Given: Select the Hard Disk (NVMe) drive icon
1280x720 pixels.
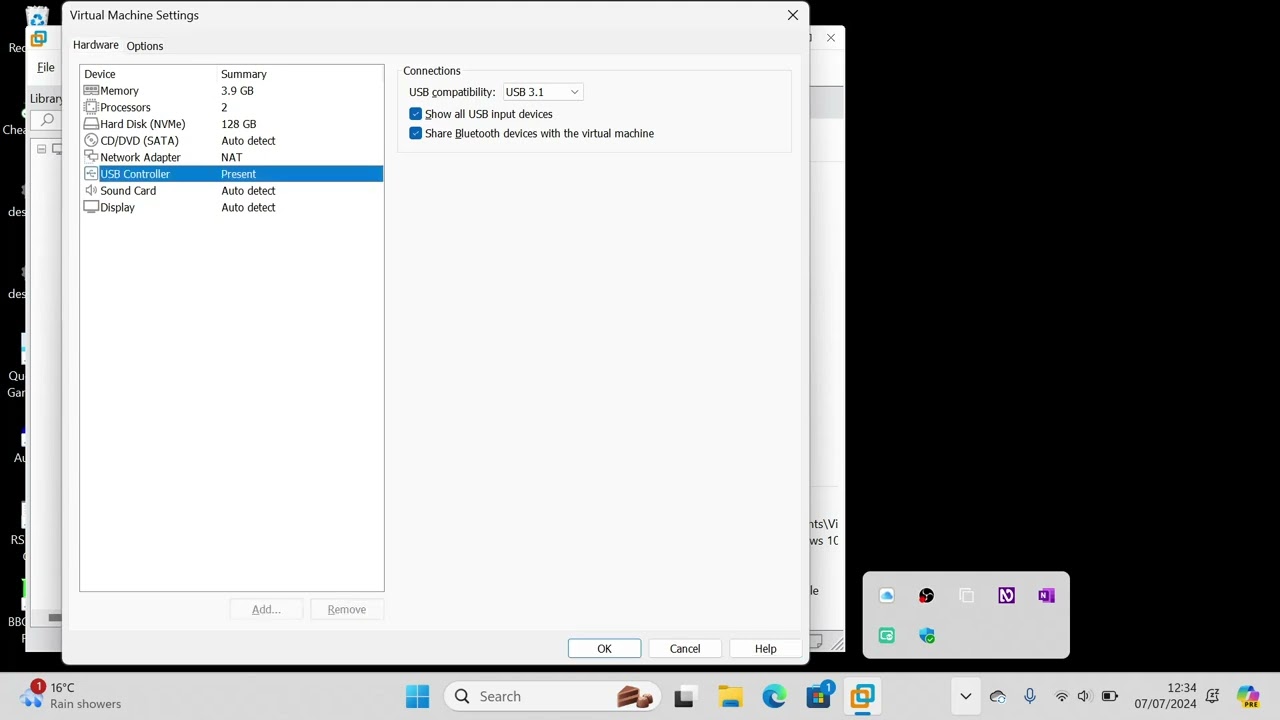Looking at the screenshot, I should click(x=91, y=124).
